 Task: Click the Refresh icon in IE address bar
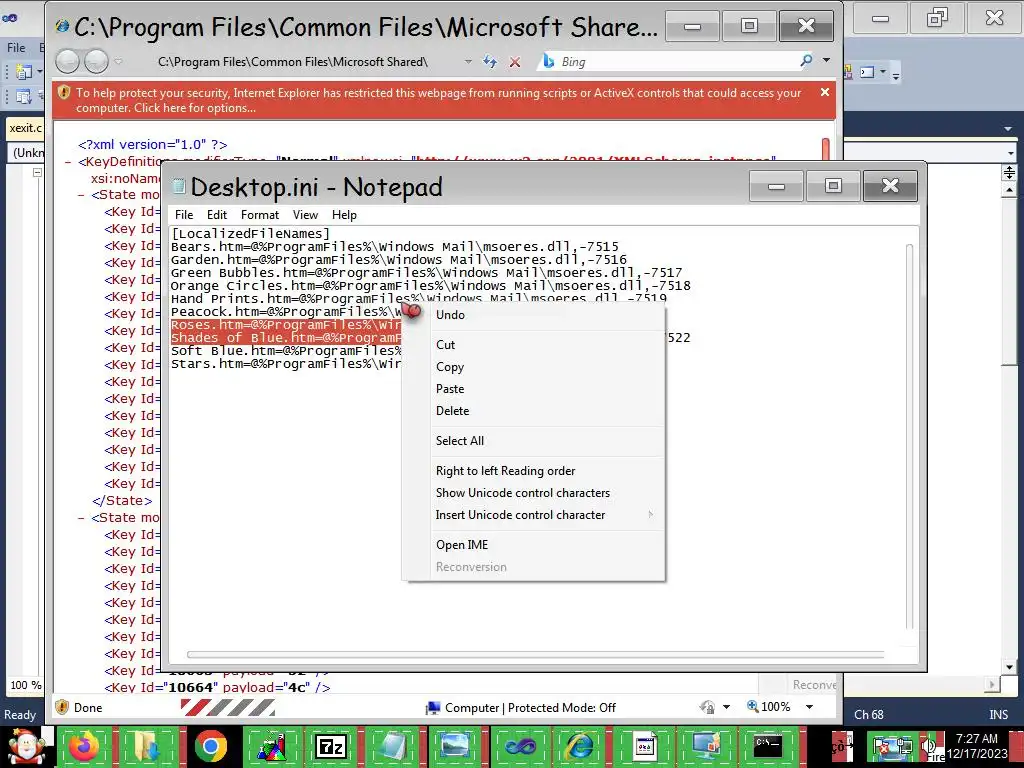(490, 61)
